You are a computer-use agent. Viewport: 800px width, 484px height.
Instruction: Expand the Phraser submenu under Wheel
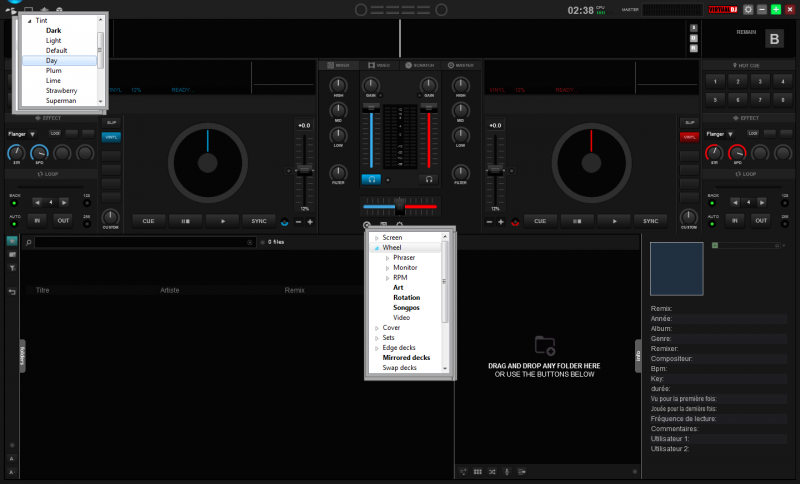(388, 258)
